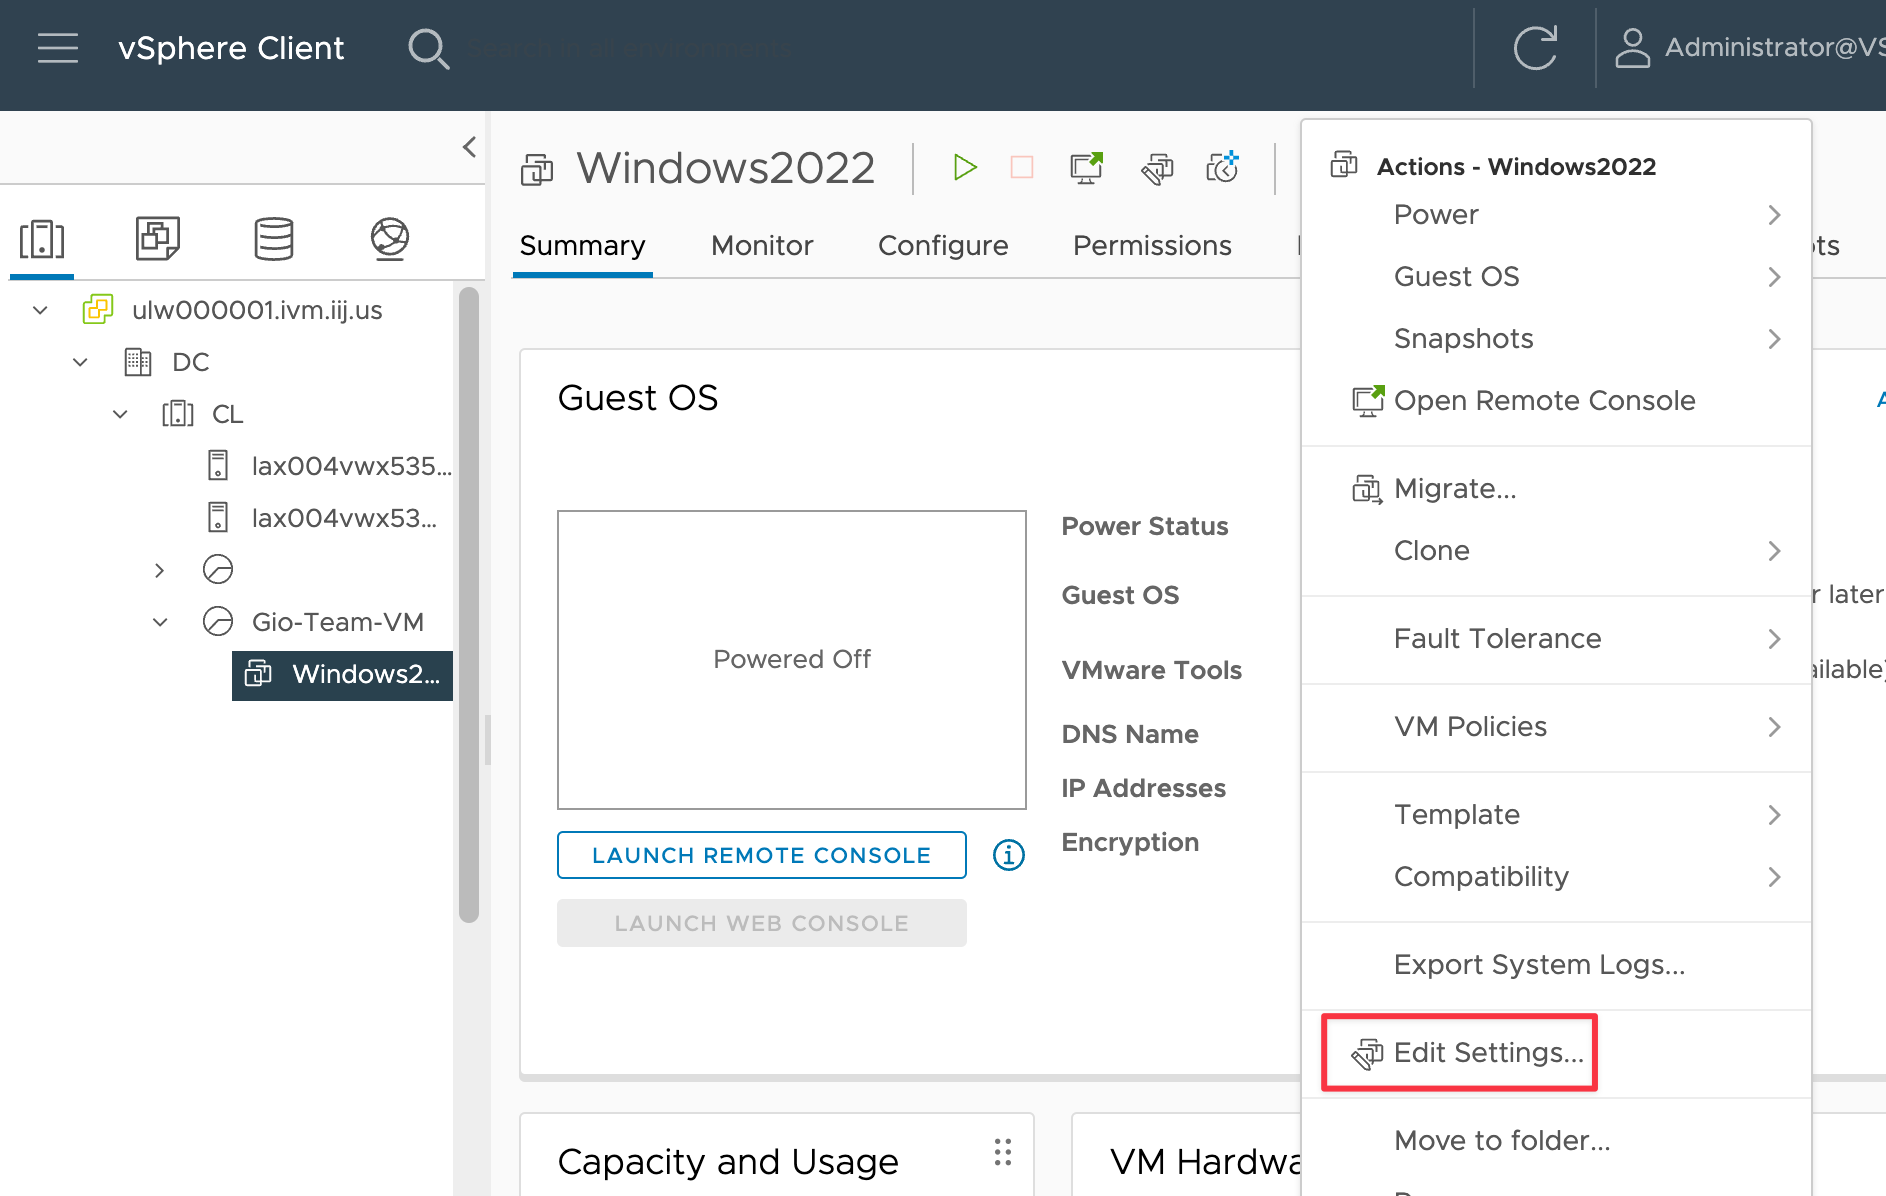1886x1196 pixels.
Task: Select host lax004vwx535...
Action: click(x=351, y=466)
